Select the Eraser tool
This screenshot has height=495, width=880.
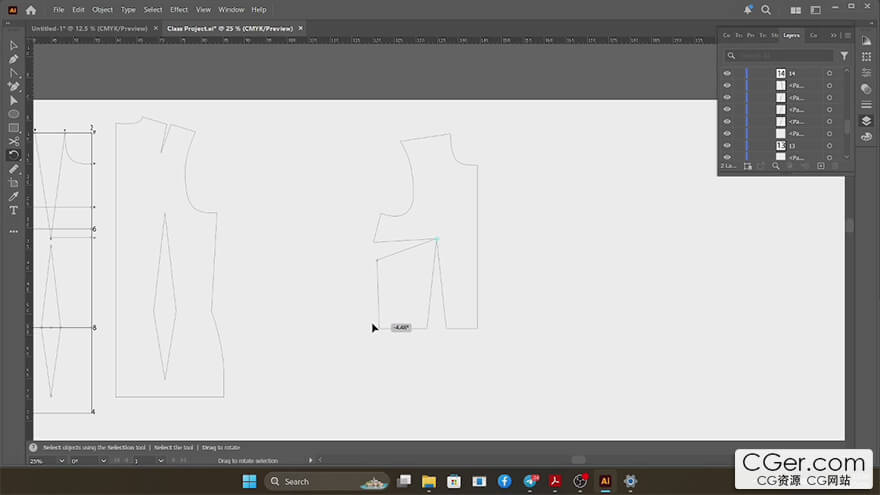tap(13, 169)
